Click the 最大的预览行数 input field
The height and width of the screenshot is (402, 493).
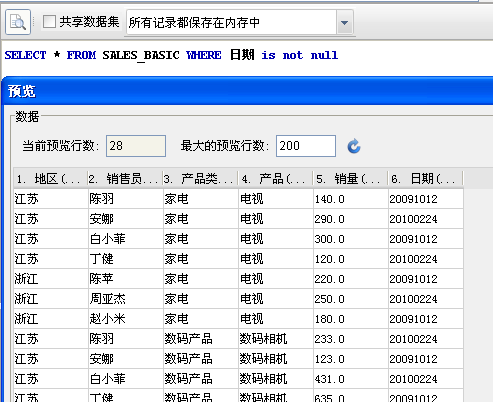306,146
